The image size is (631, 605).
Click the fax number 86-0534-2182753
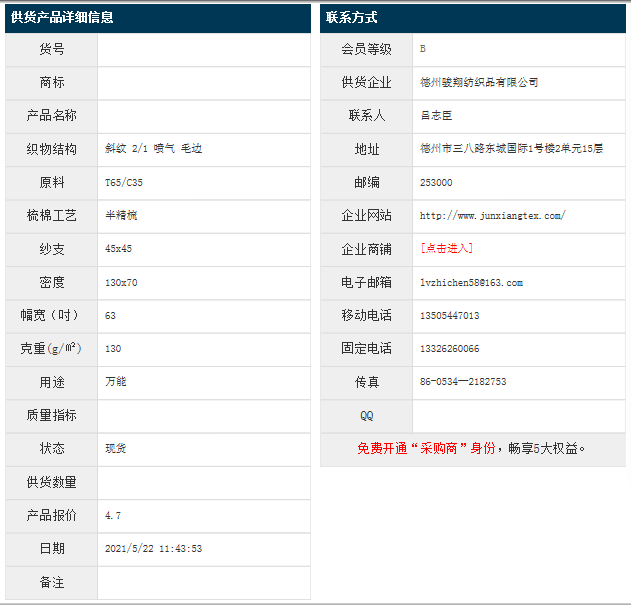[x=462, y=382]
